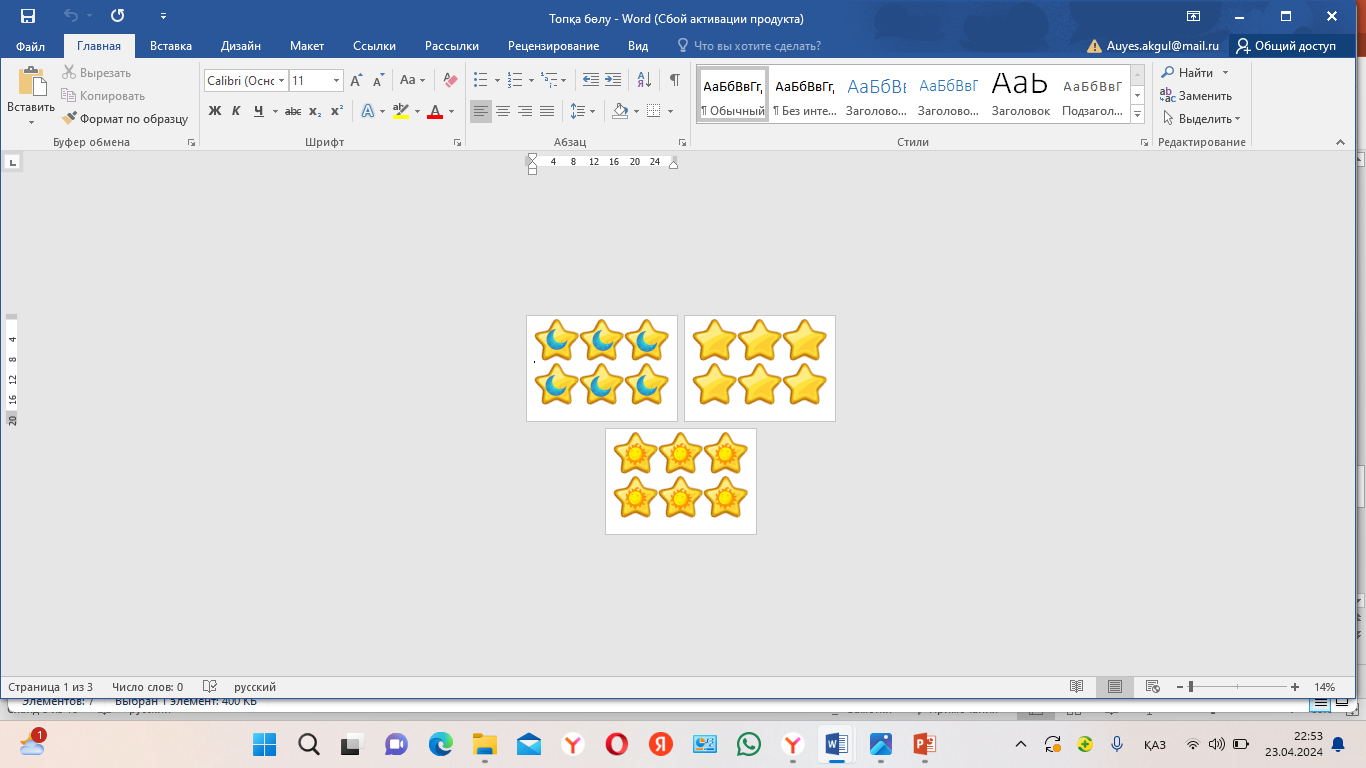The image size is (1366, 768).
Task: Click the Clear All Formatting eraser icon
Action: pos(449,80)
